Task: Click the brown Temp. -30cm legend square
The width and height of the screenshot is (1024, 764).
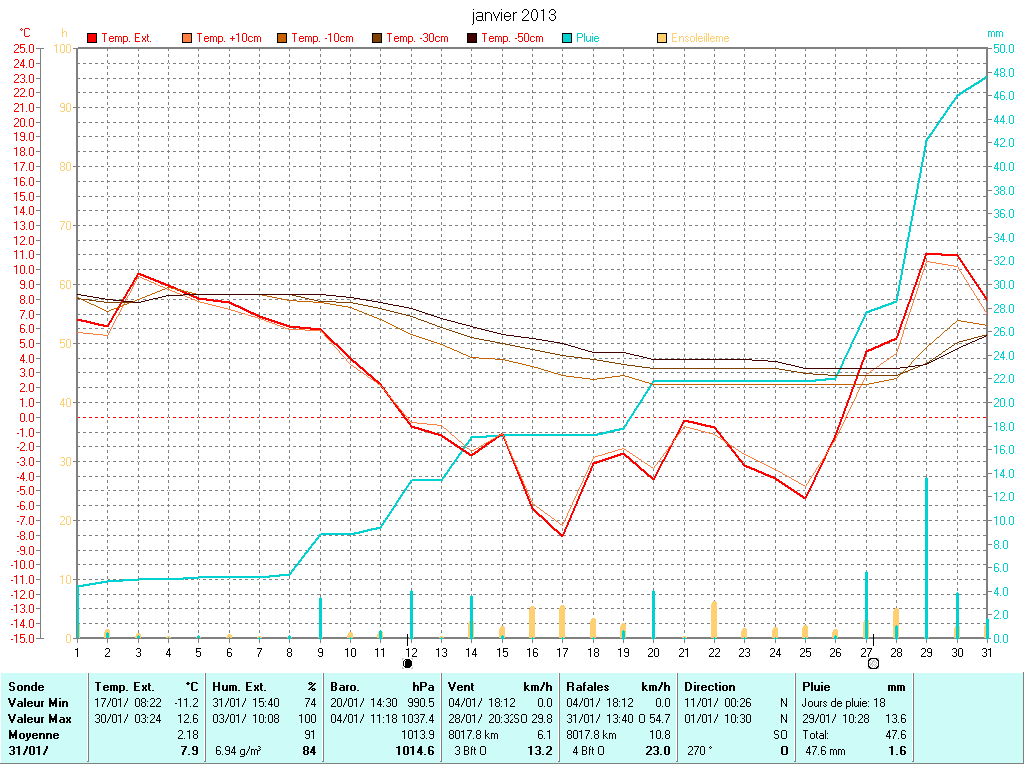Action: 378,38
